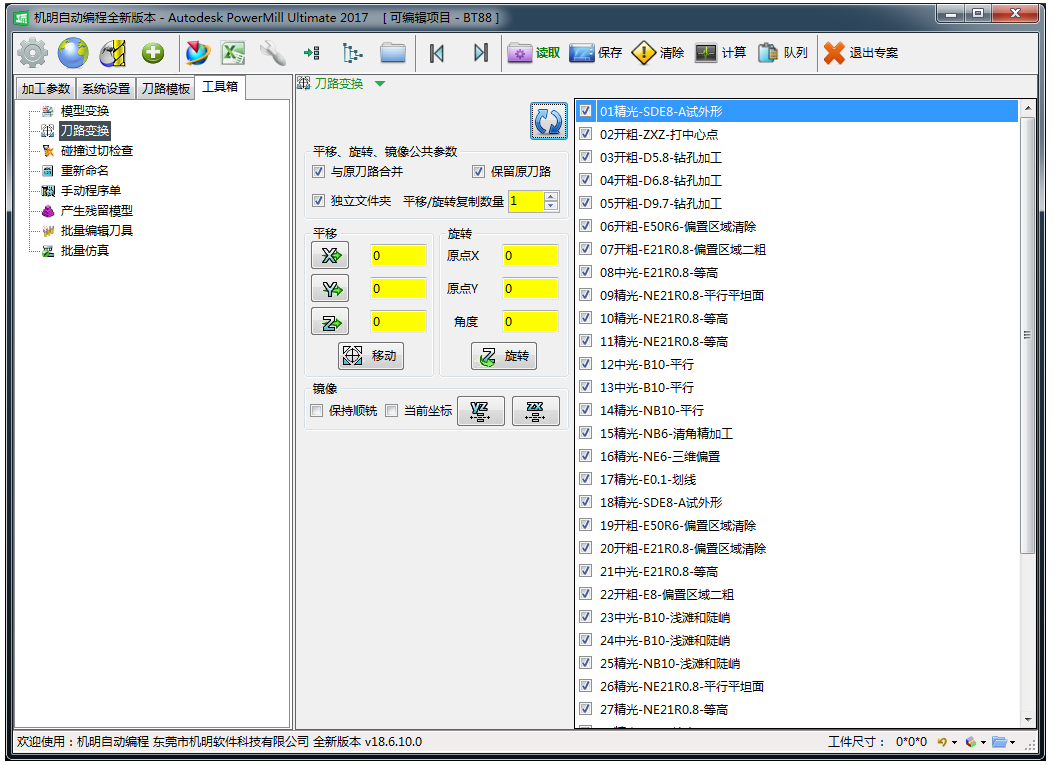Click 退出专案 (Exit project) button
The width and height of the screenshot is (1055, 765).
pyautogui.click(x=861, y=52)
